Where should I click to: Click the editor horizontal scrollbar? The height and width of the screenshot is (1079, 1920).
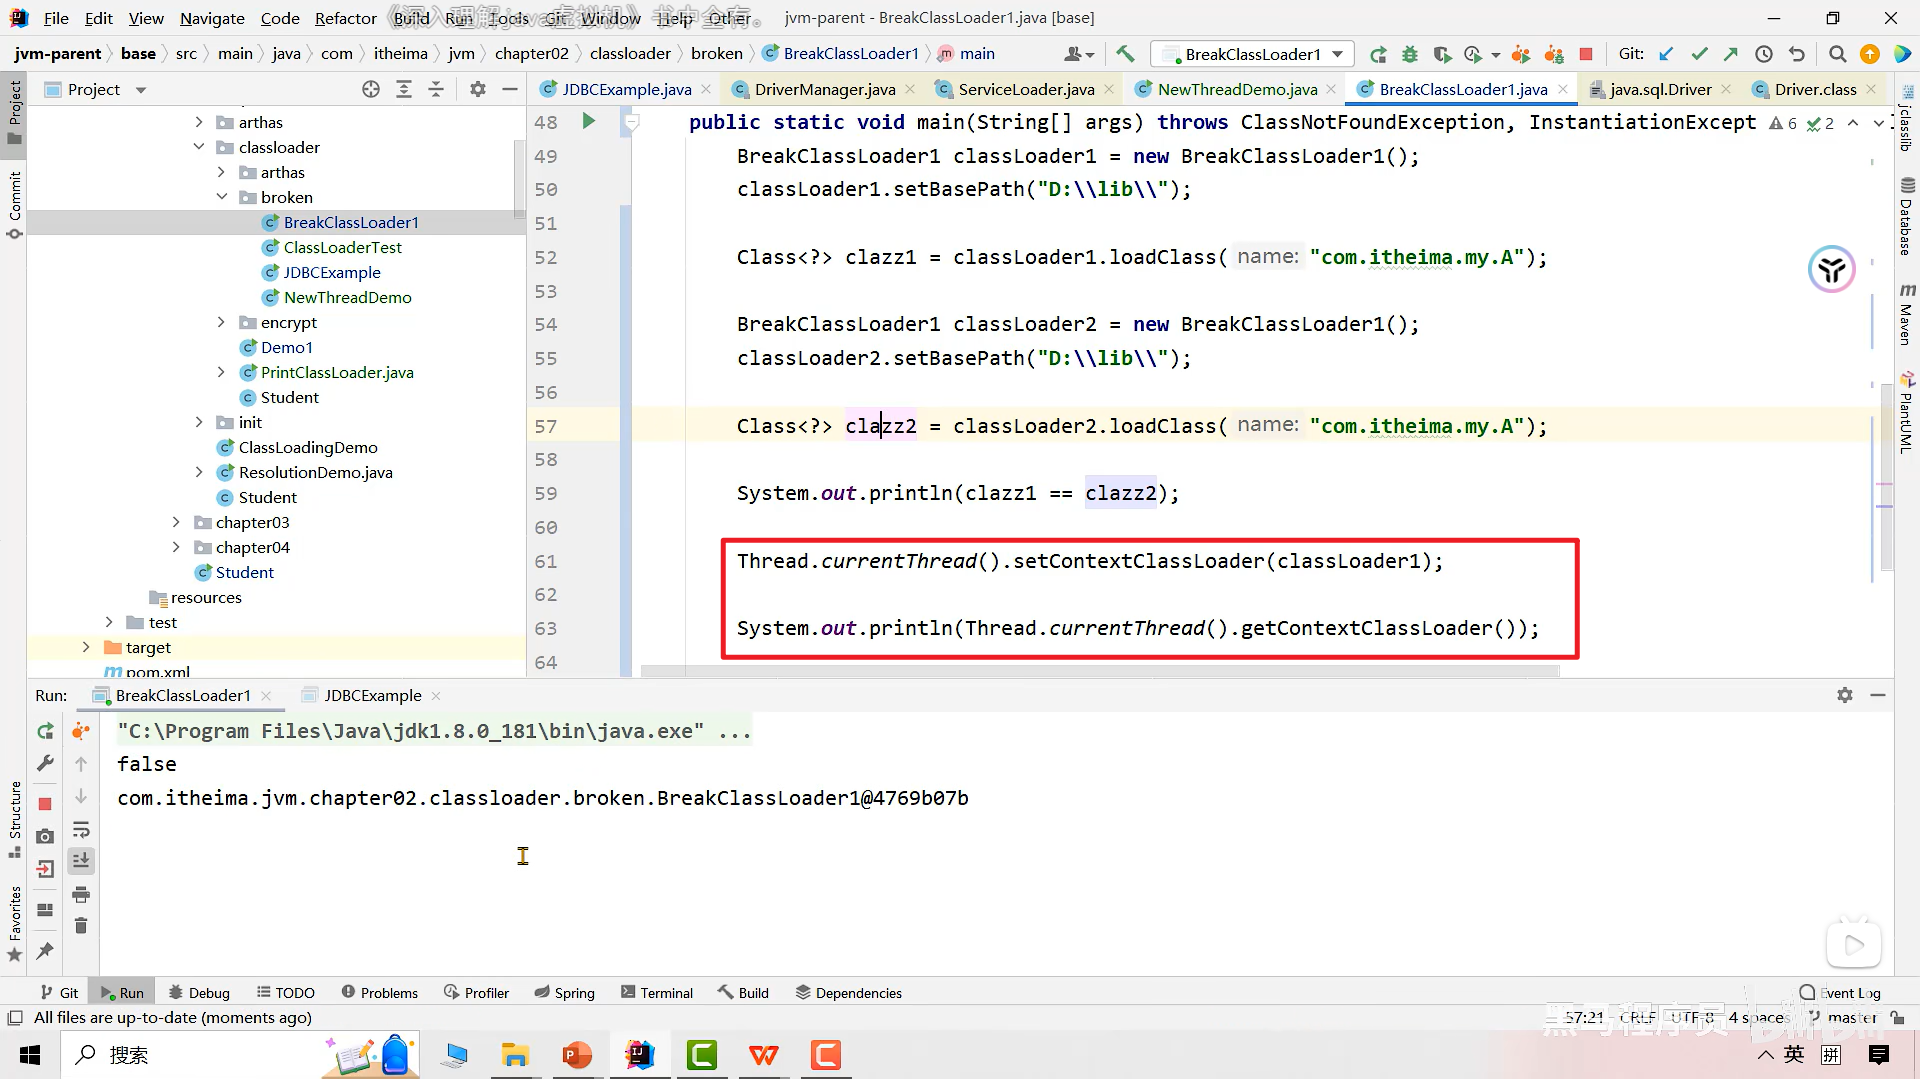click(1100, 671)
